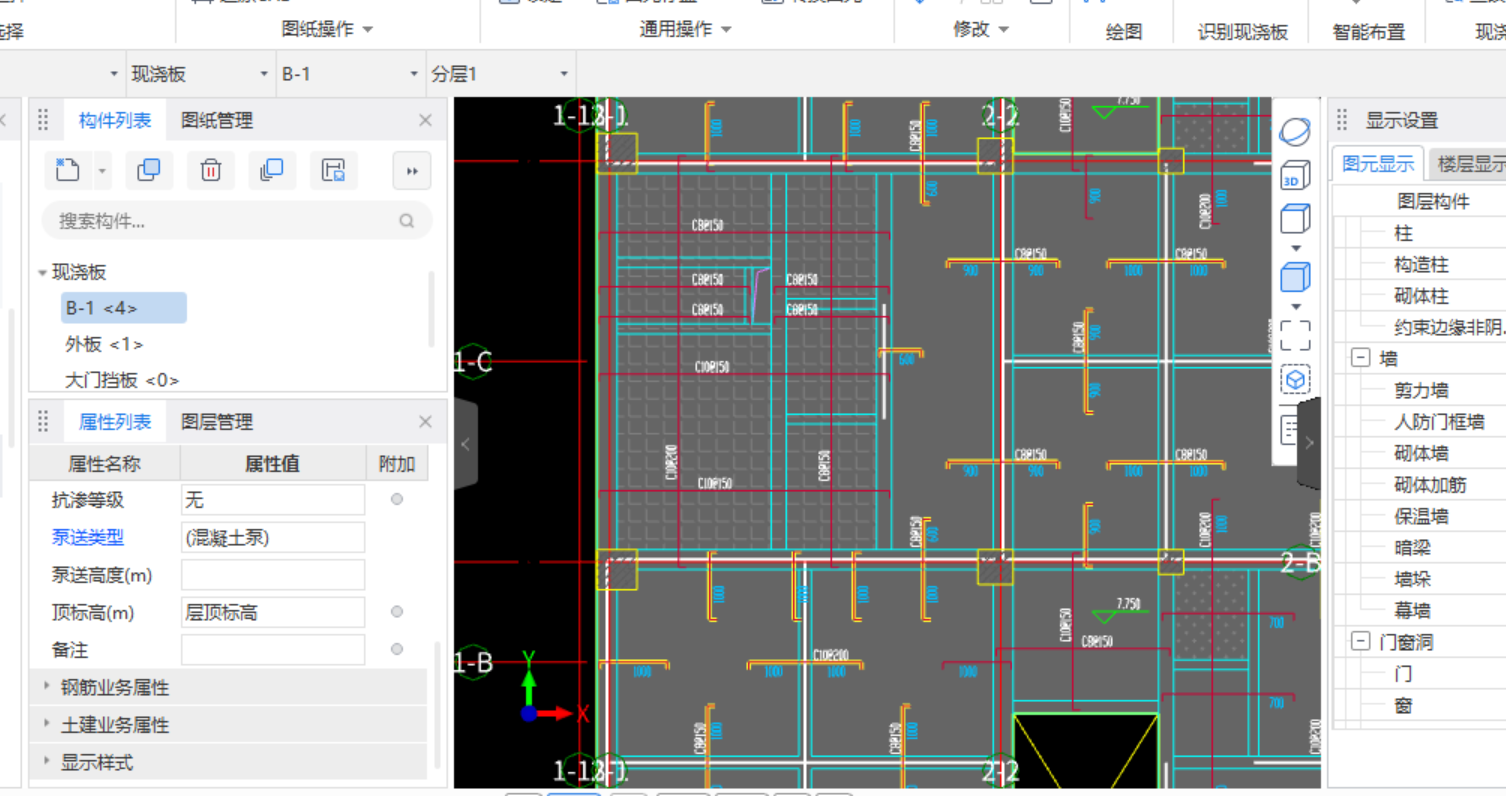The height and width of the screenshot is (796, 1506).
Task: Click the new component icon
Action: (x=67, y=170)
